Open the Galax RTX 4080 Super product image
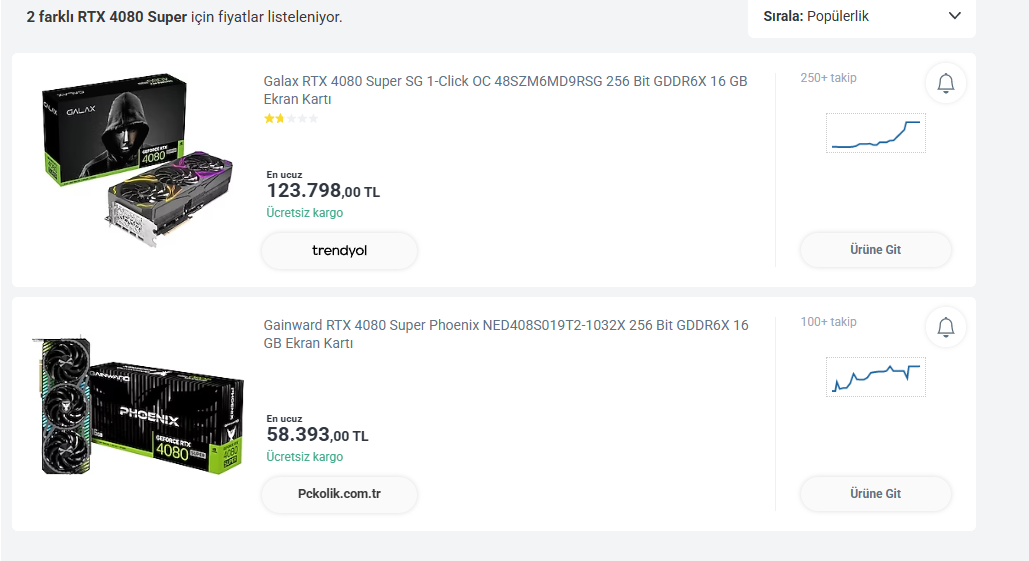Image resolution: width=1029 pixels, height=561 pixels. pyautogui.click(x=136, y=160)
